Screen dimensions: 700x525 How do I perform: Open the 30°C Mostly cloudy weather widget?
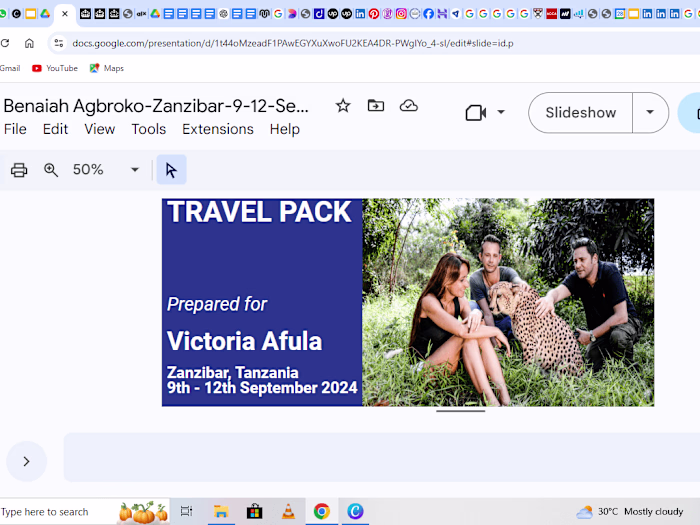629,512
